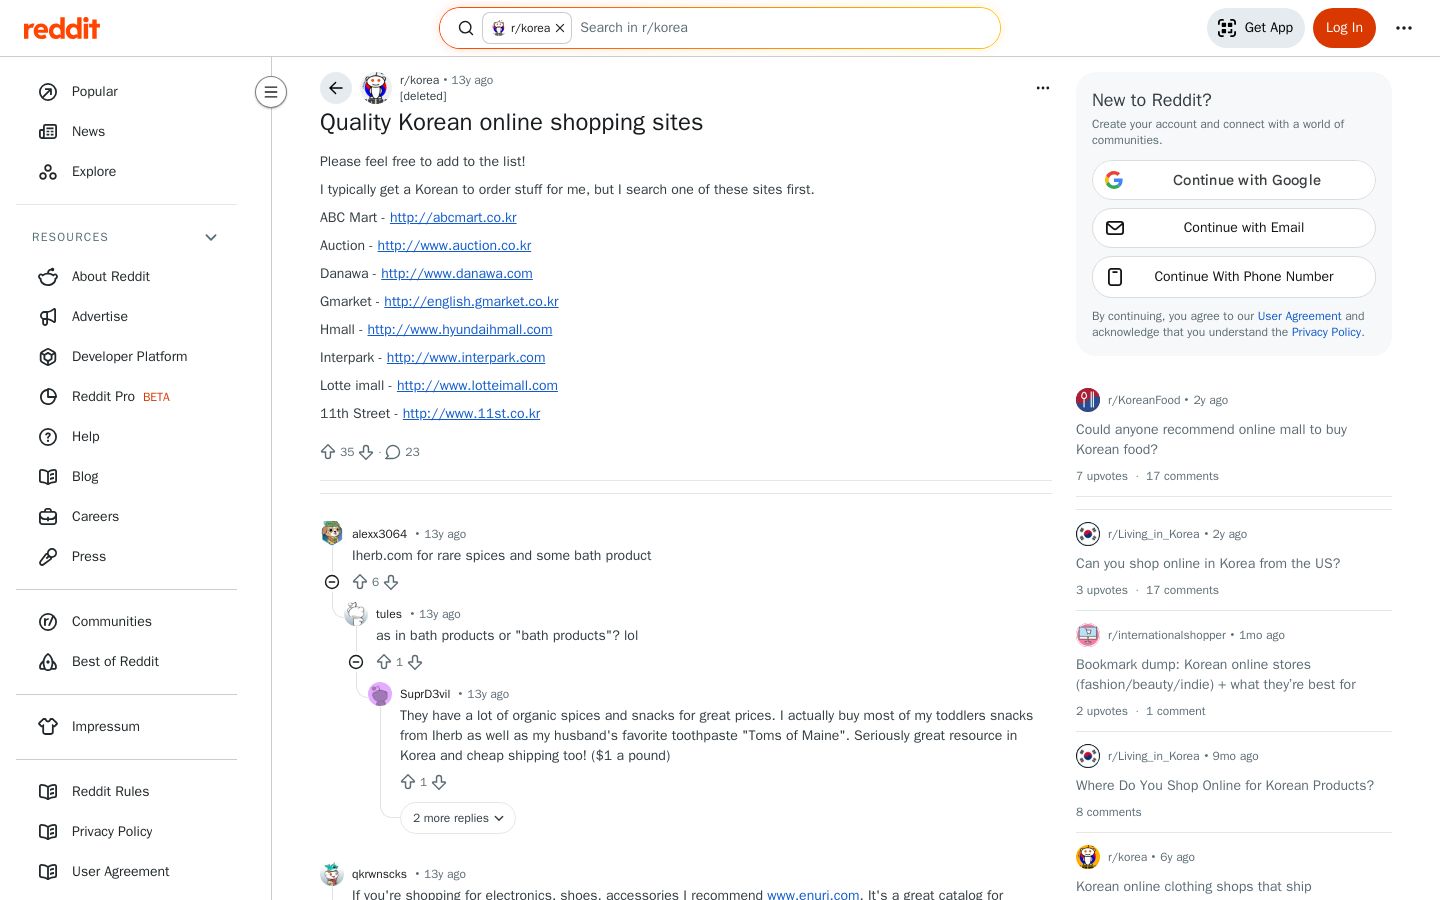Downvote the main post
The height and width of the screenshot is (900, 1440).
pyautogui.click(x=366, y=452)
